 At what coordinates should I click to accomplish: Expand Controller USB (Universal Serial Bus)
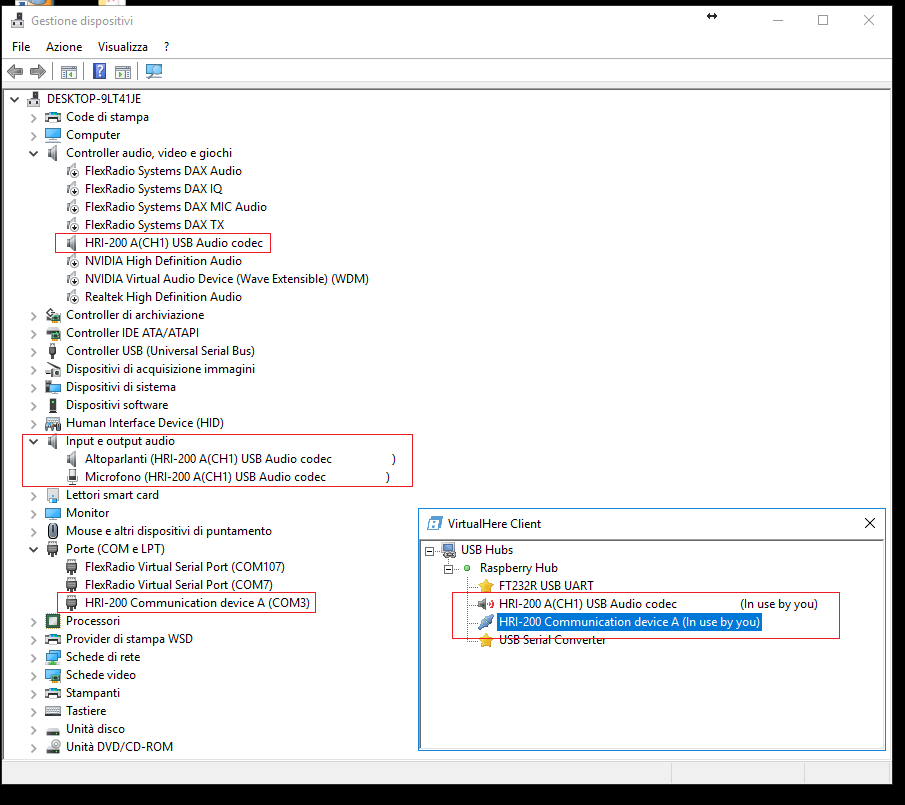click(x=33, y=351)
